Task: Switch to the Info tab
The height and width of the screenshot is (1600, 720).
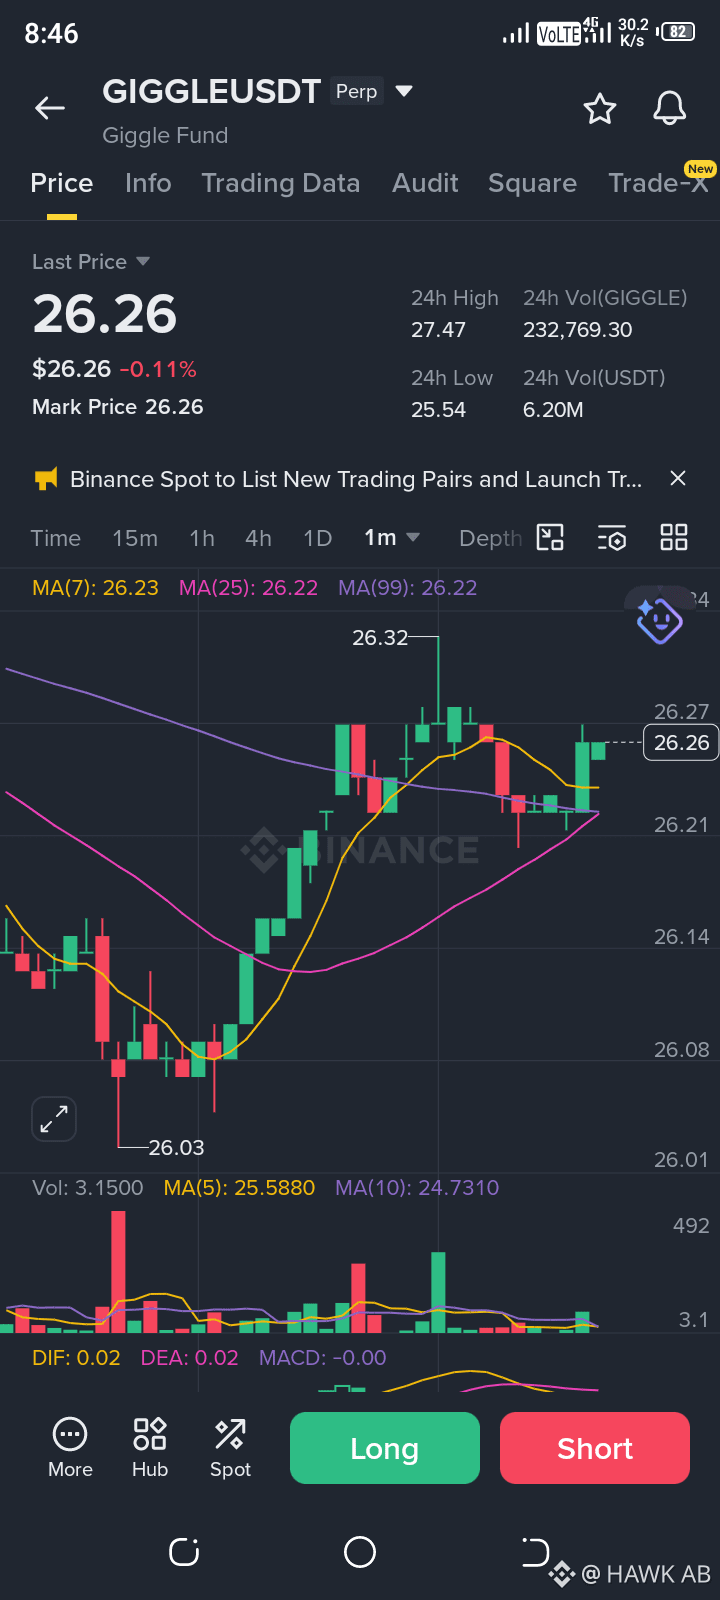Action: click(148, 183)
